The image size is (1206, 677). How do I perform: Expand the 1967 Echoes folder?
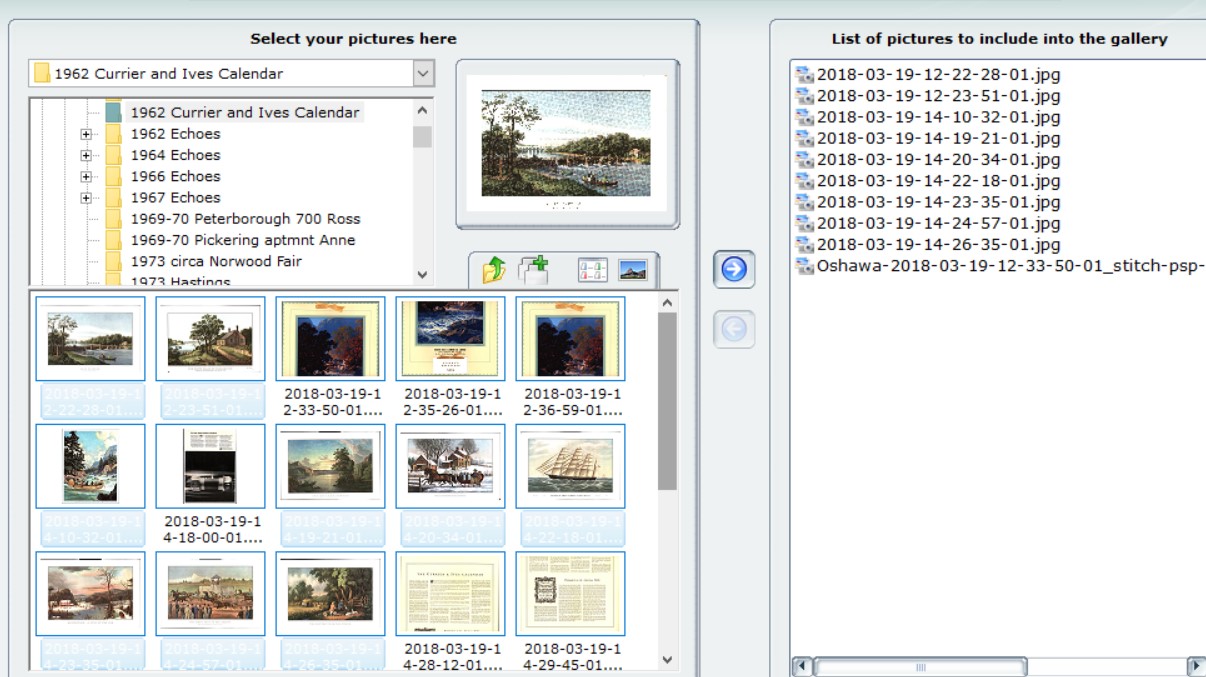(86, 198)
